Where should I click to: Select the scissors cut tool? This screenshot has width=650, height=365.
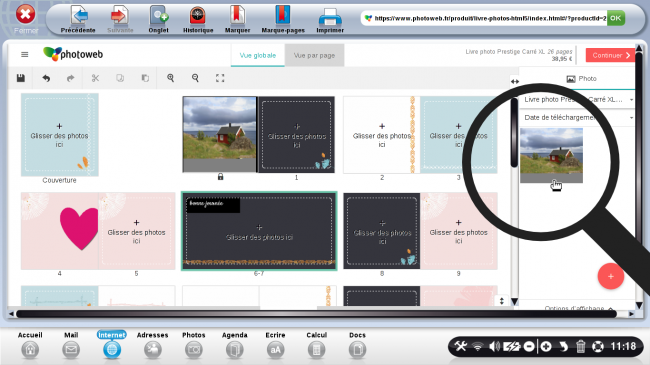click(95, 78)
